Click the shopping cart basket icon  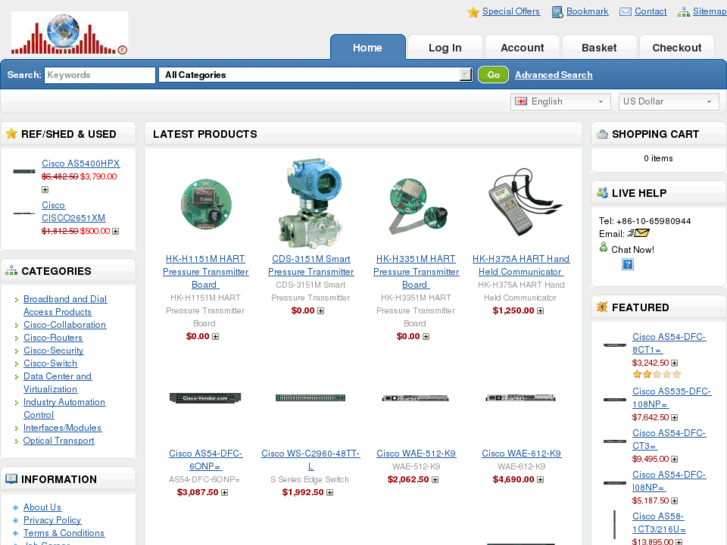[x=602, y=134]
